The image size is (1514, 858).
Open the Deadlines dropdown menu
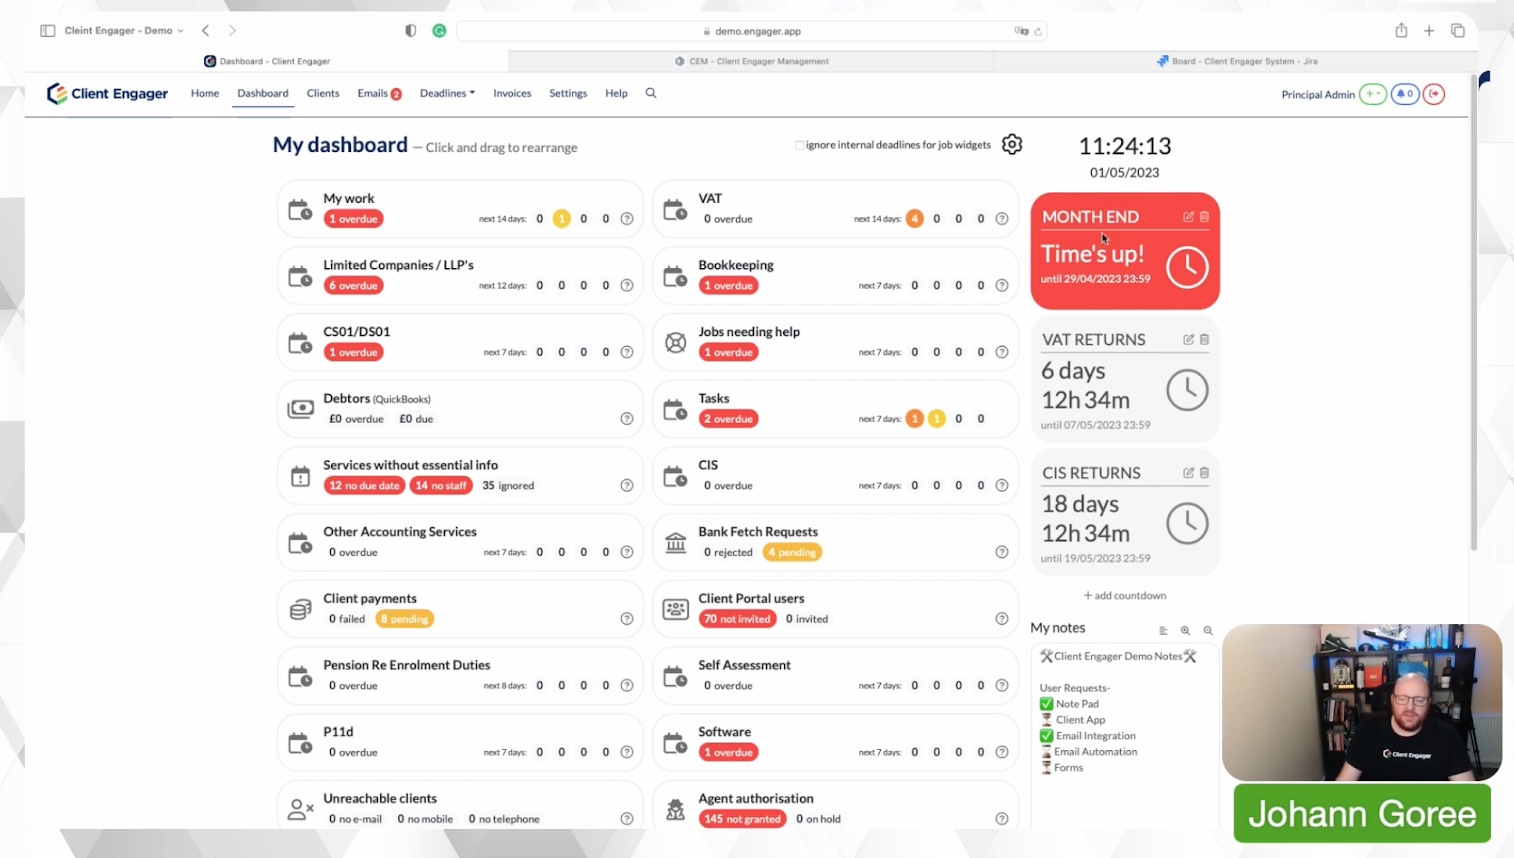[x=447, y=93]
